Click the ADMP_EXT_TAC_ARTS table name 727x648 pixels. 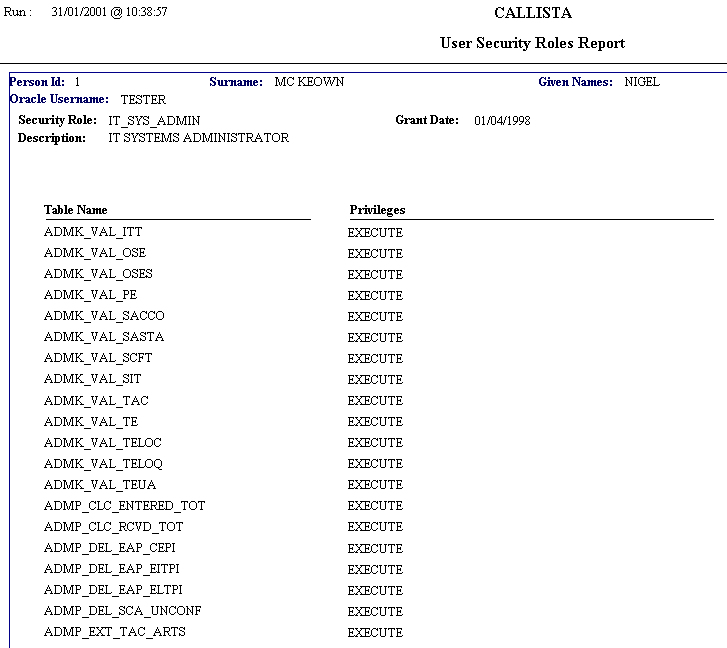[x=115, y=632]
